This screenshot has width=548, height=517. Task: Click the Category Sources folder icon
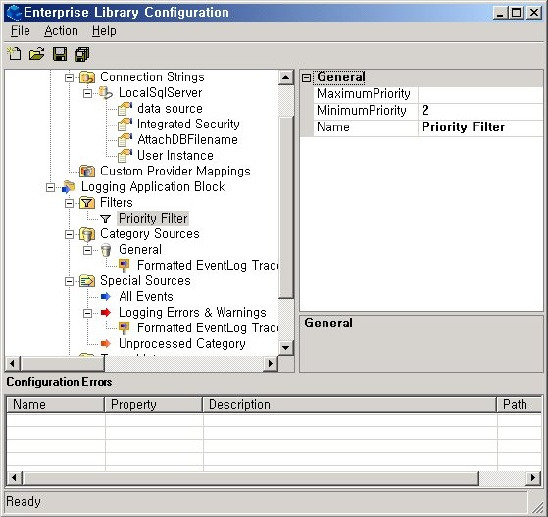pos(87,234)
